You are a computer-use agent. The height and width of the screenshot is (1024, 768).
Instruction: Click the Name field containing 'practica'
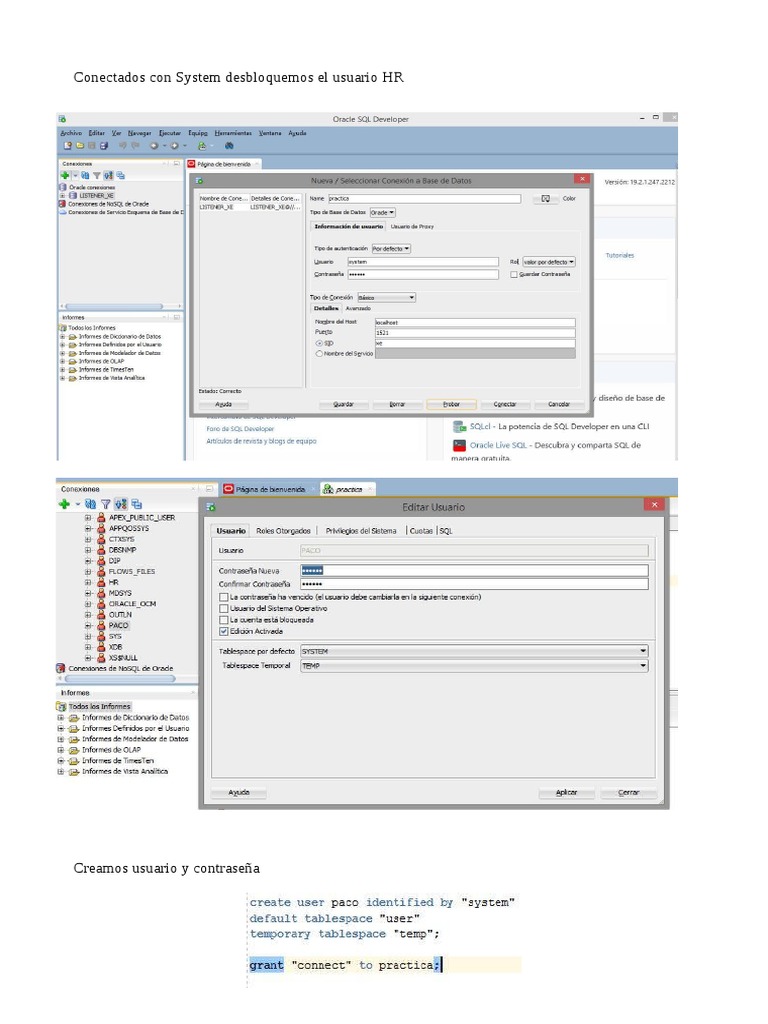424,199
